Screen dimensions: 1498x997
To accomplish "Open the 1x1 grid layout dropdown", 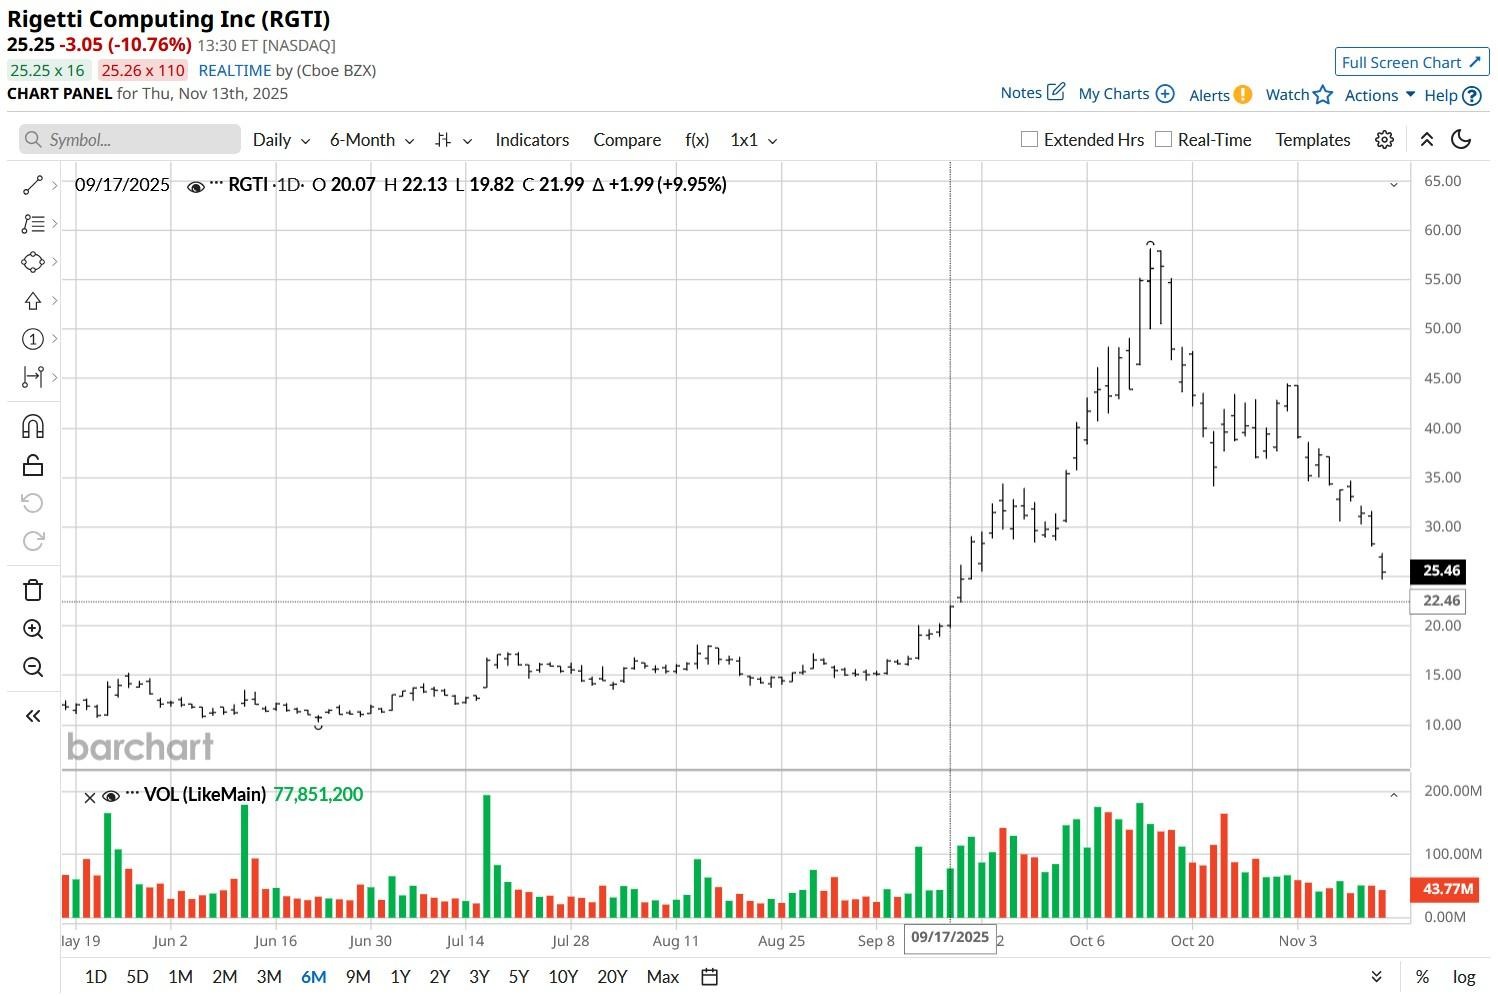I will tap(753, 140).
